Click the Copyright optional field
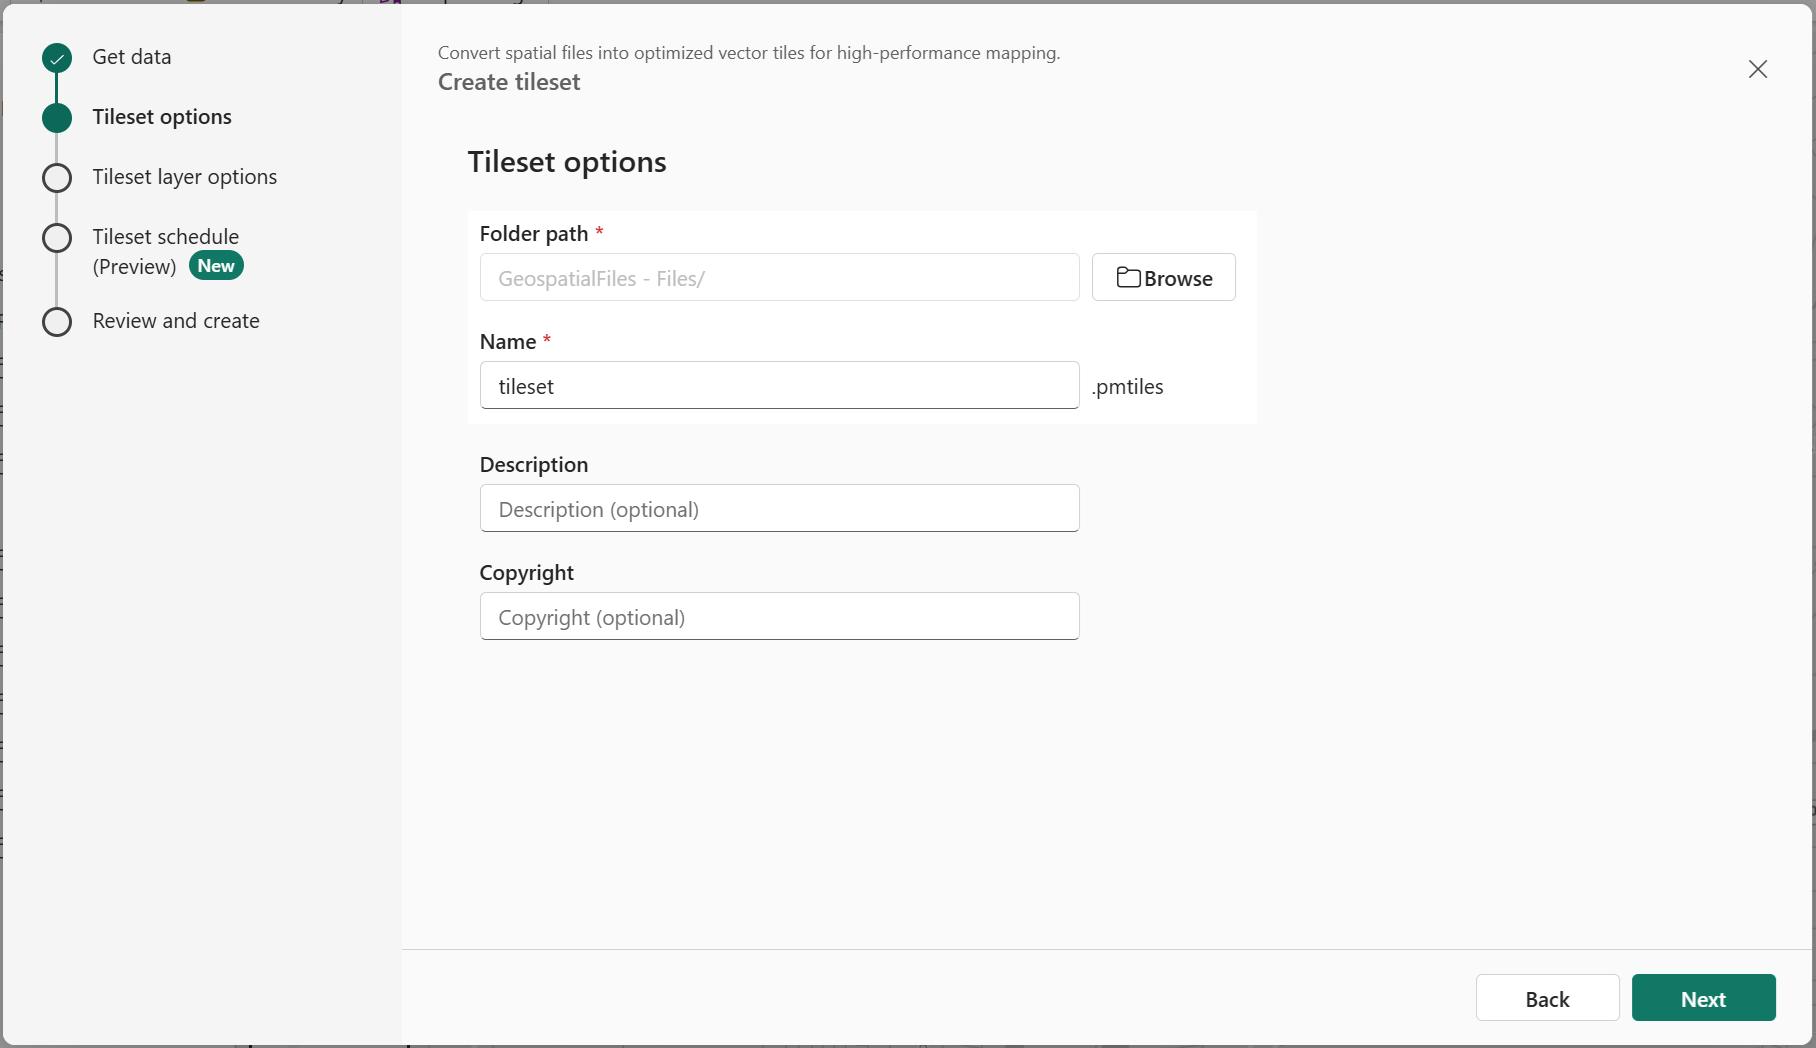This screenshot has height=1048, width=1816. [x=779, y=616]
